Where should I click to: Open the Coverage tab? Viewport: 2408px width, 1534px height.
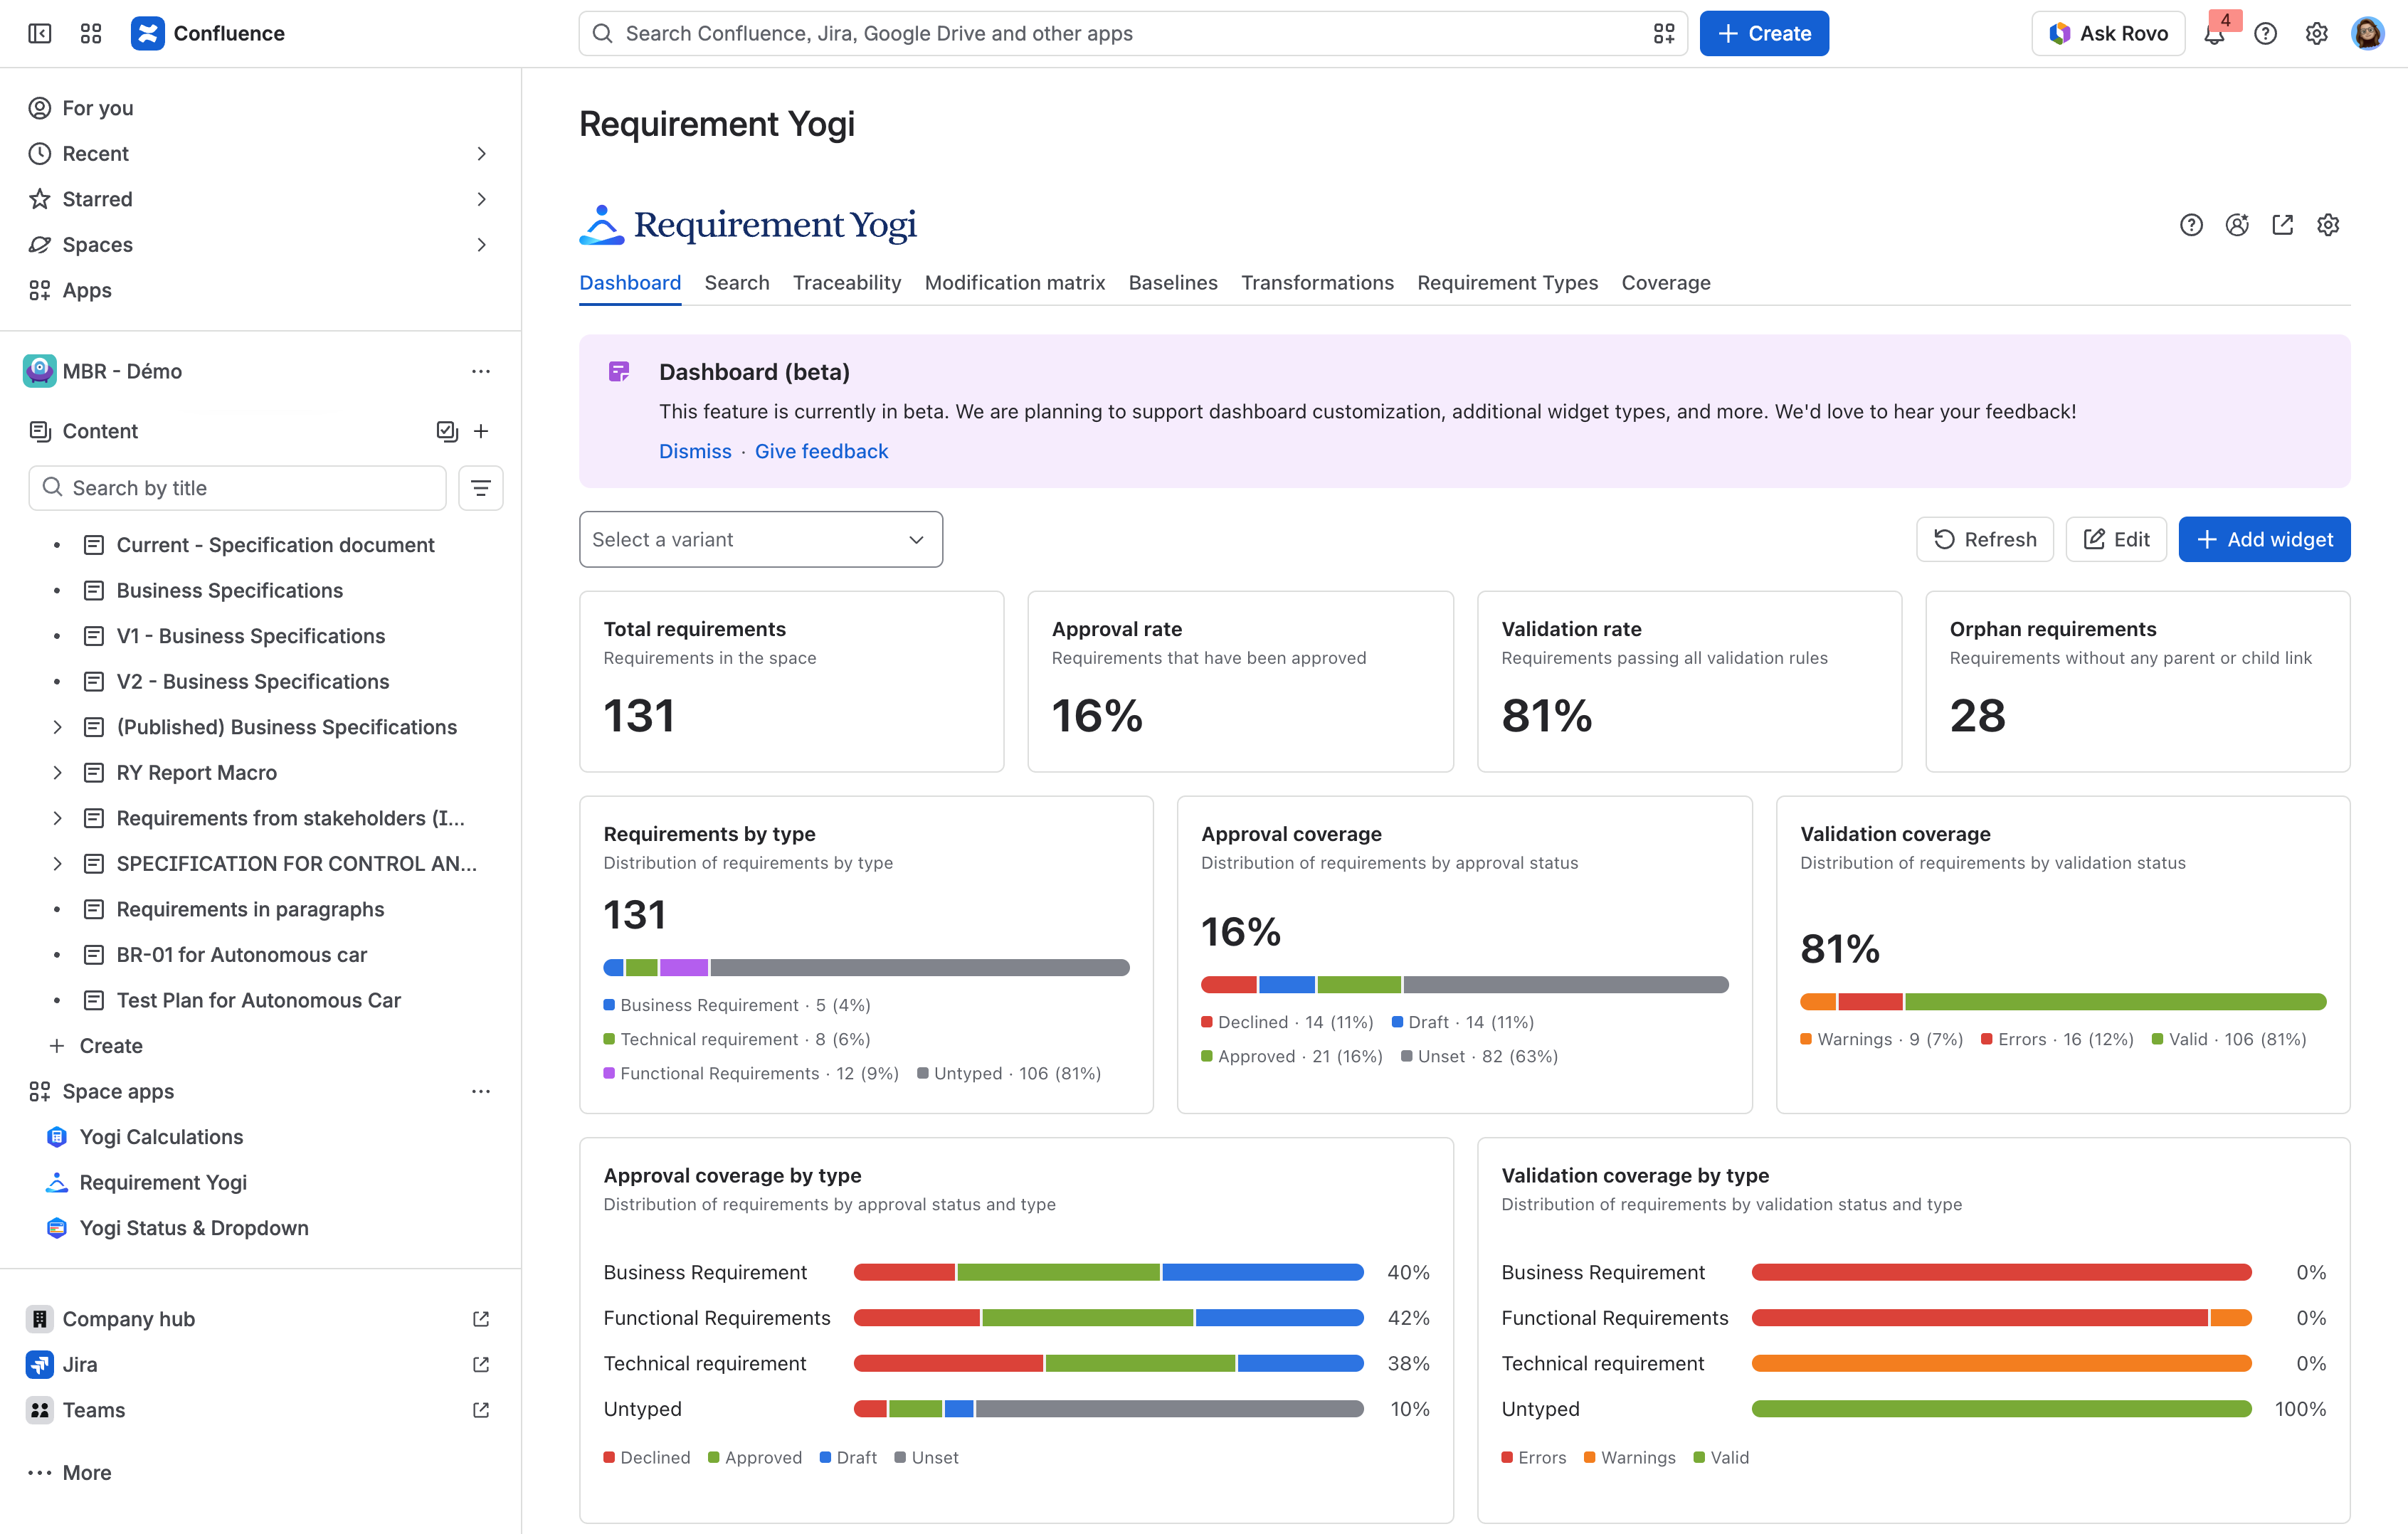coord(1666,283)
